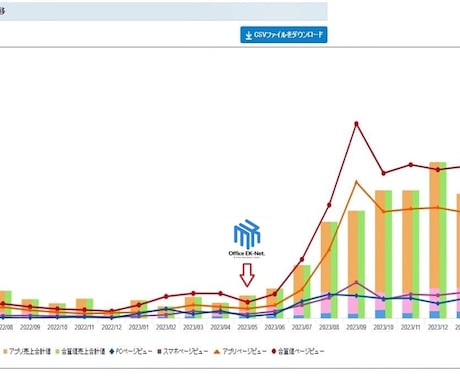Click the 2023/05 axis label
Viewport: 460px width, 380px height.
point(248,327)
